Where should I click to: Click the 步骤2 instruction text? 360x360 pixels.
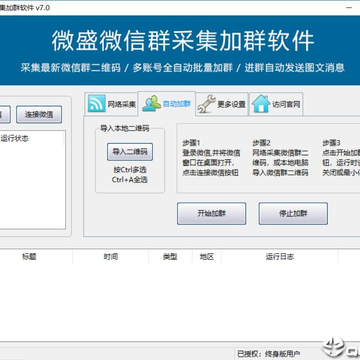click(x=280, y=158)
